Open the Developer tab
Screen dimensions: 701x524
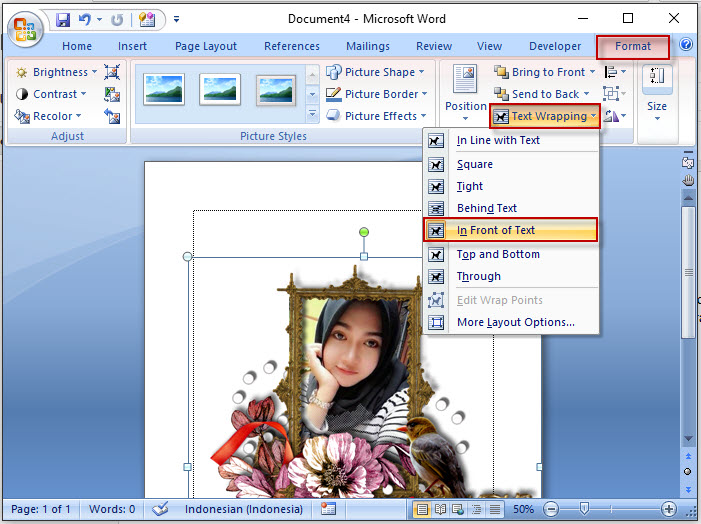[555, 46]
